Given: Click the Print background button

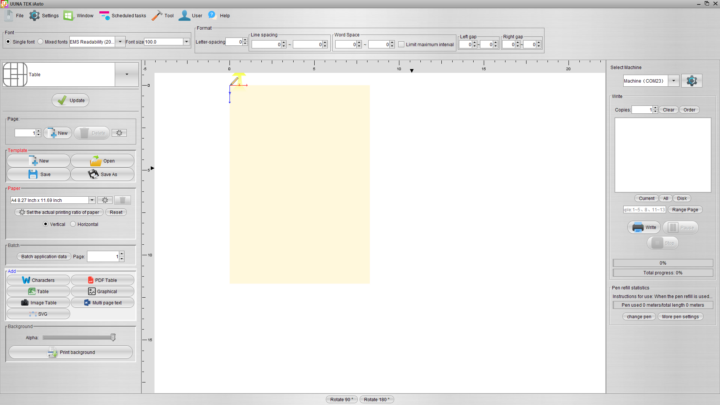Looking at the screenshot, I should (71, 352).
